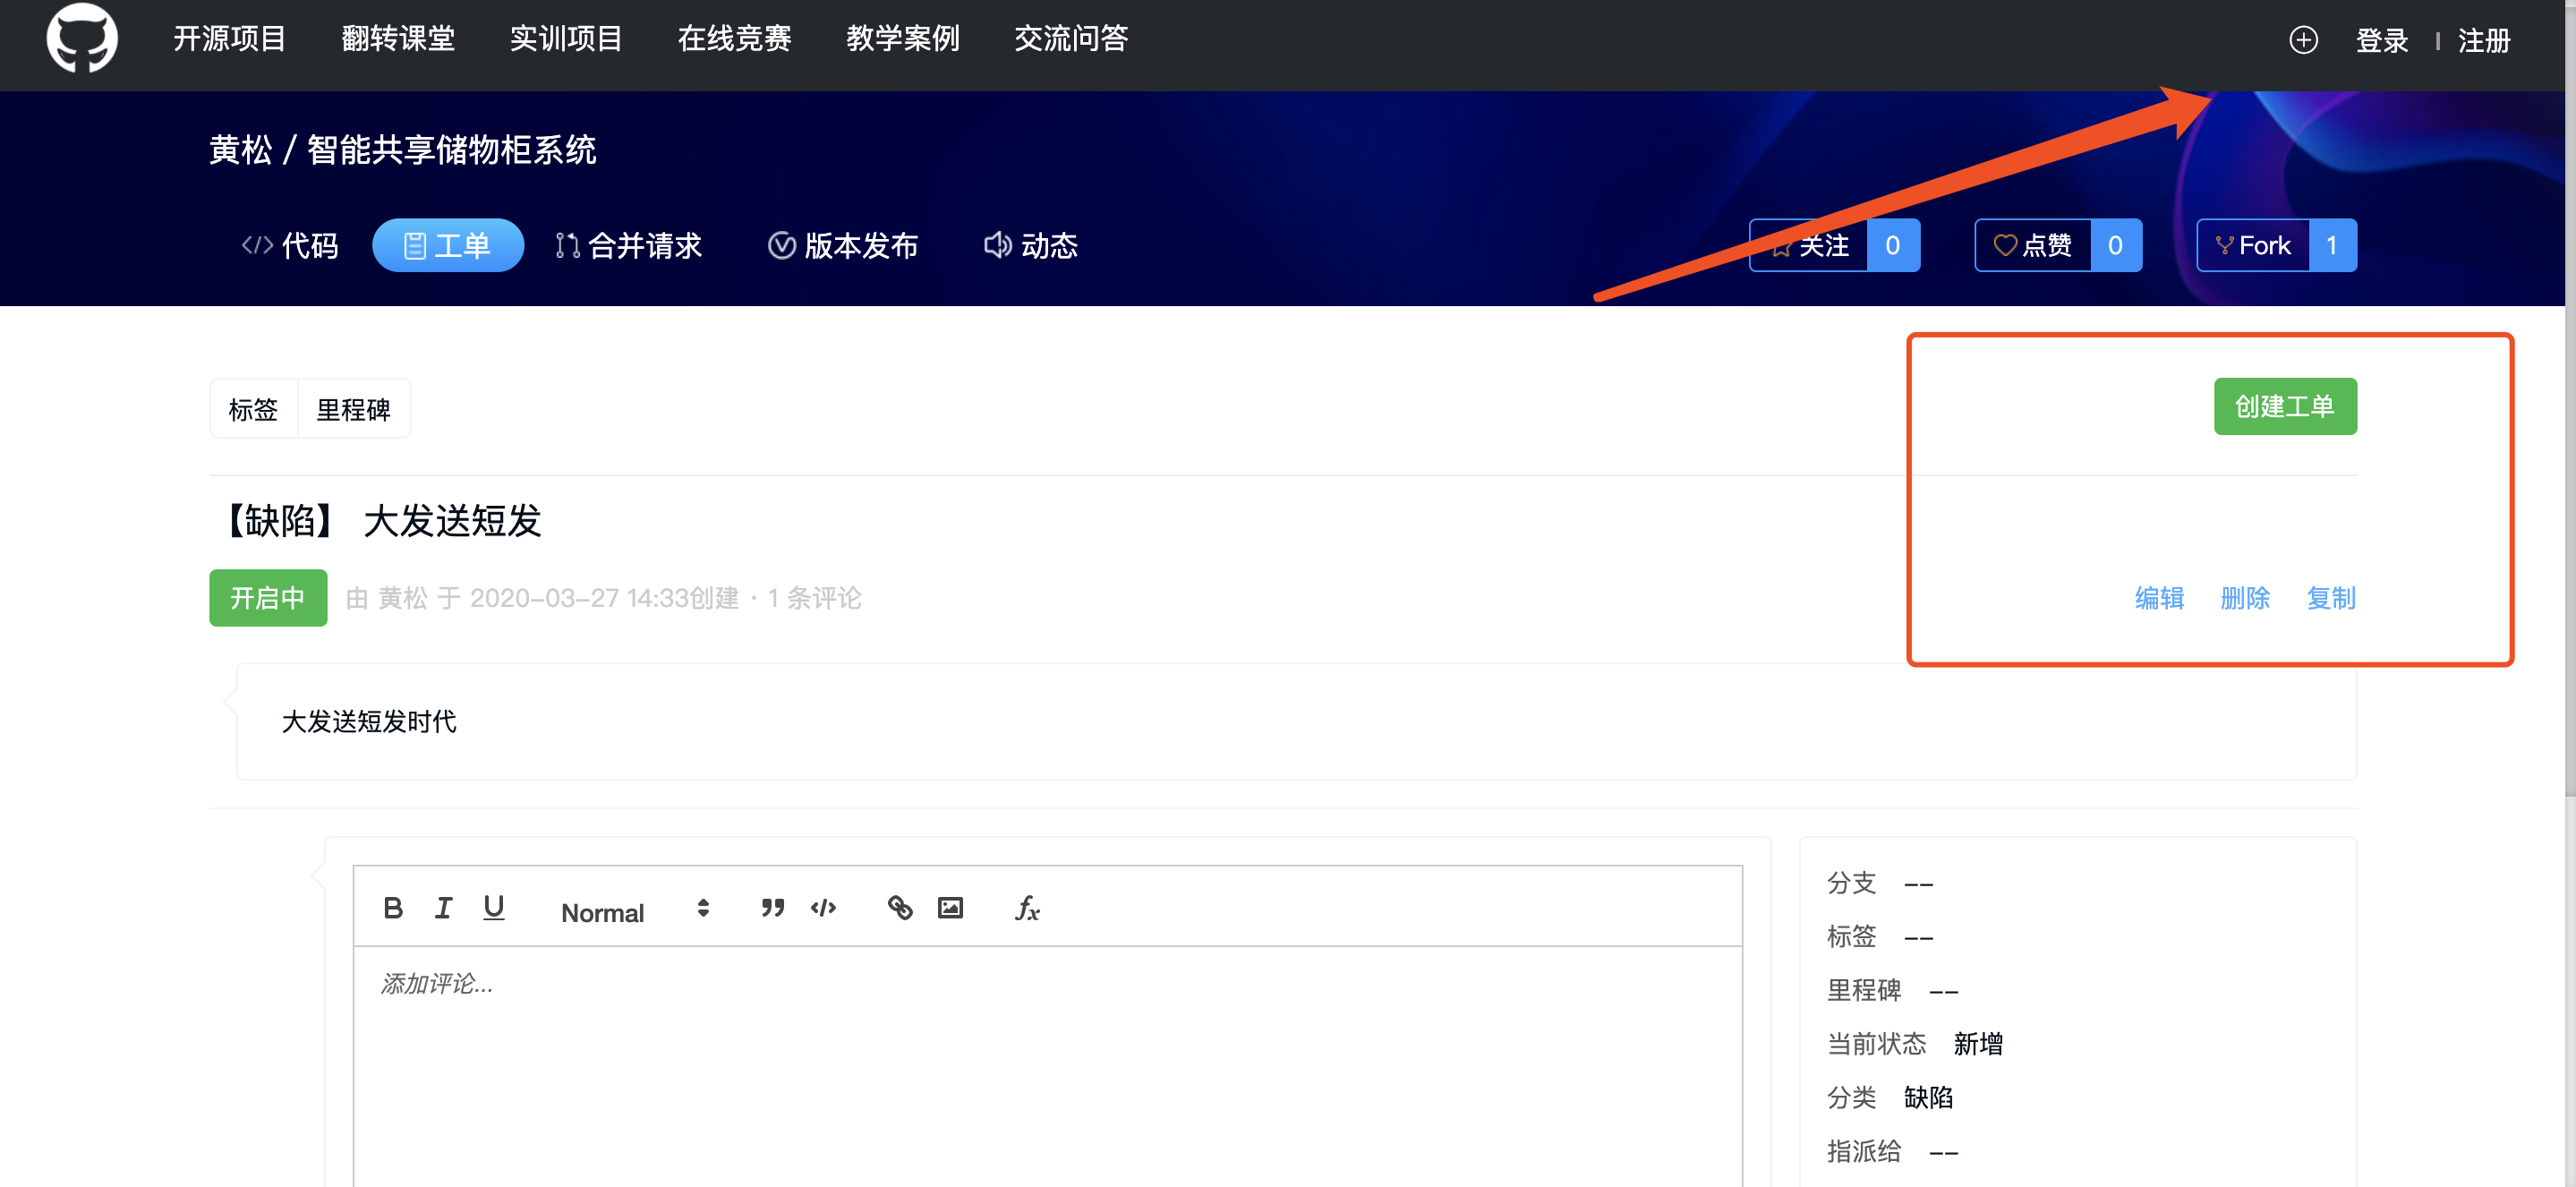Click the 关注 button
2576x1187 pixels.
1808,245
